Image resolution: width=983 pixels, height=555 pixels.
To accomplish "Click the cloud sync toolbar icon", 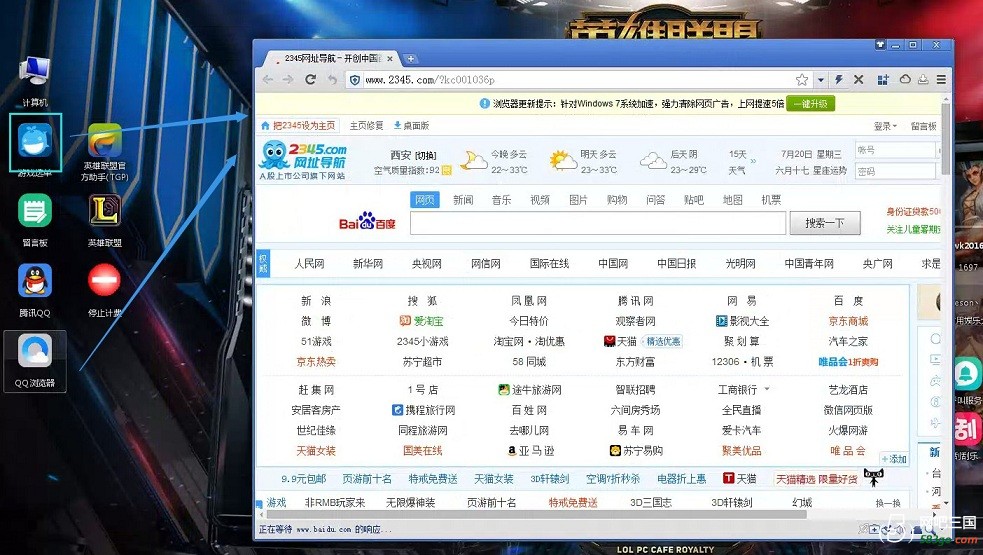I will (x=905, y=79).
